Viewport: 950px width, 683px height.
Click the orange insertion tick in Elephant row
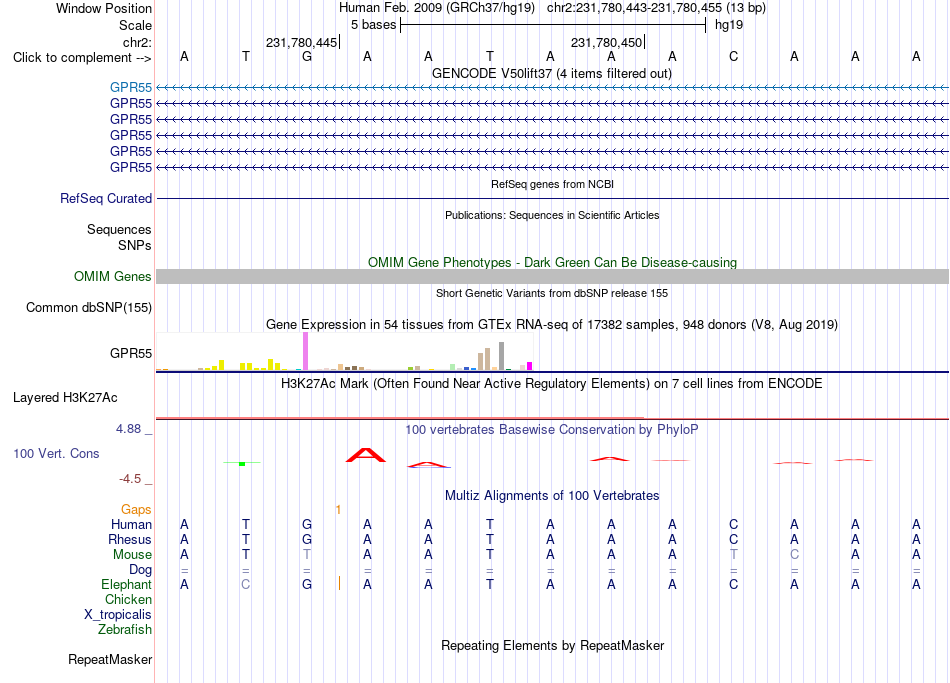(339, 584)
